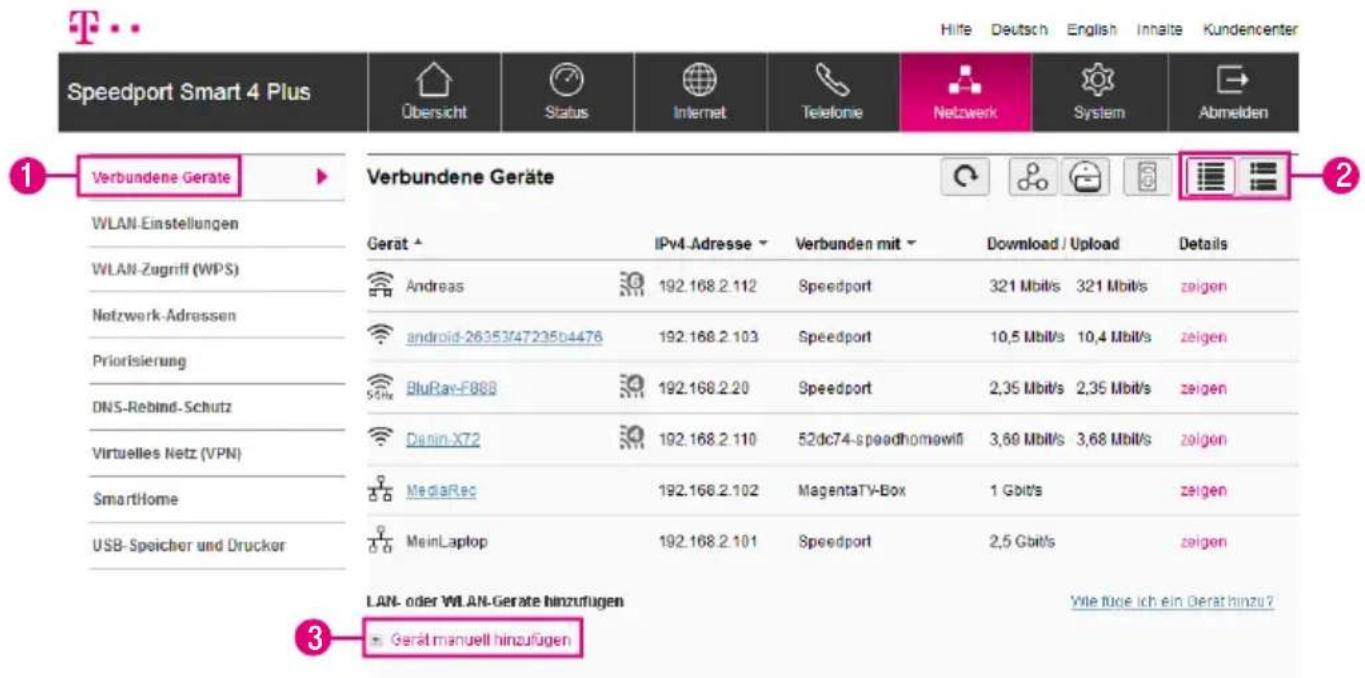
Task: Switch language to English
Action: (x=1092, y=30)
